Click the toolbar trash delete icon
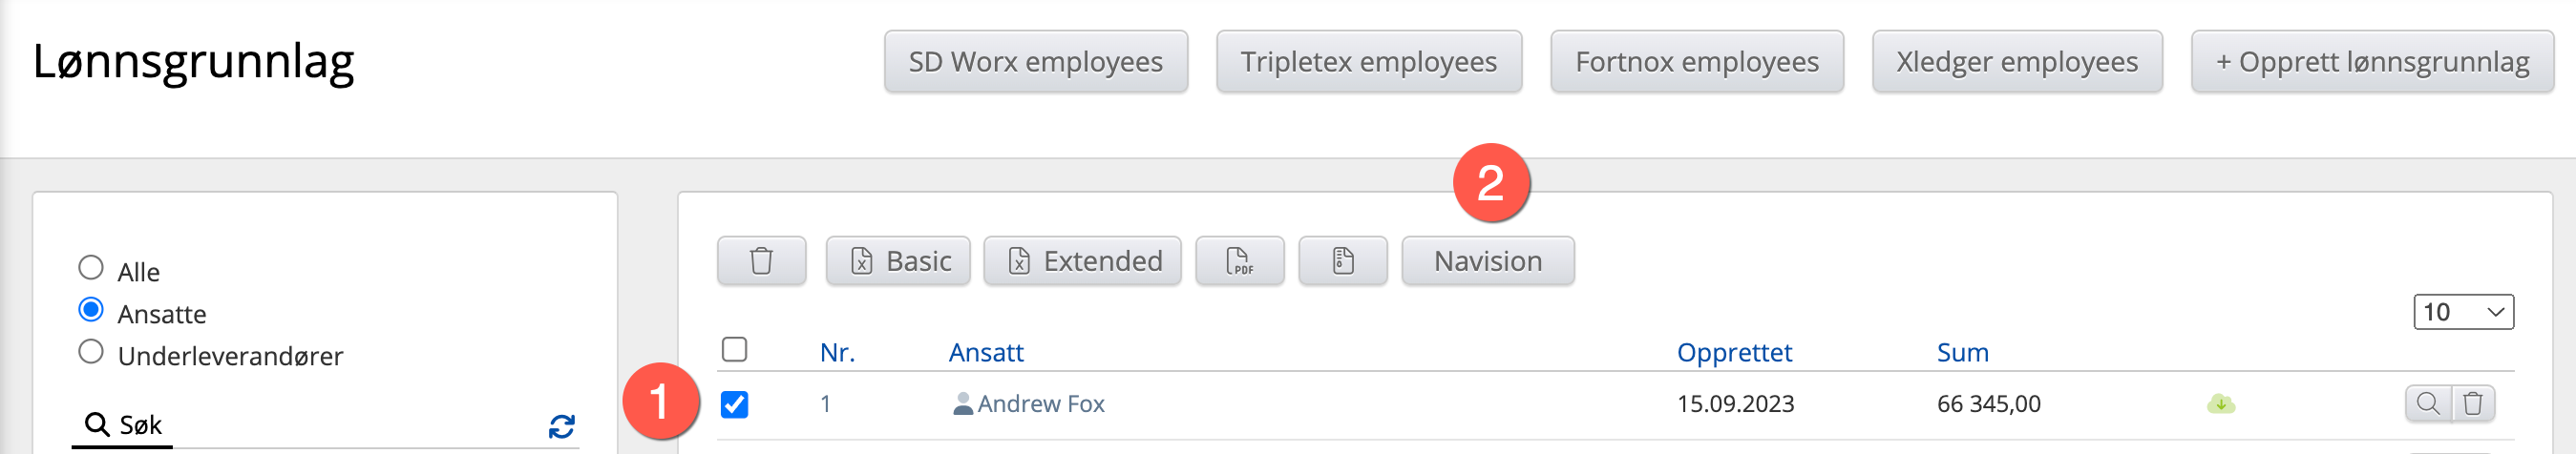Screen dimensions: 2576x454 (x=761, y=261)
